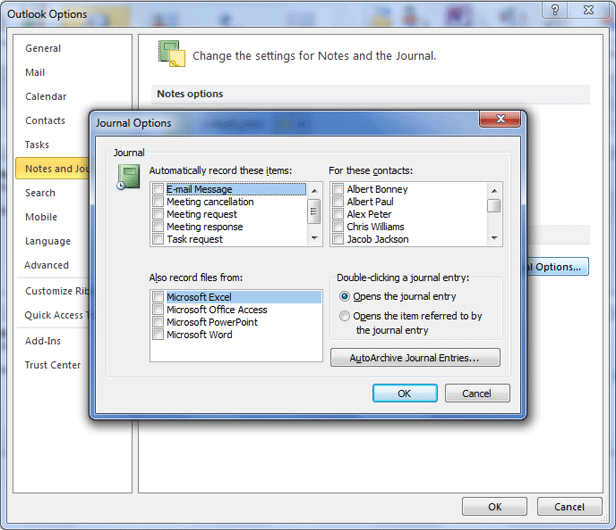Click items list scroll up arrow
Viewport: 616px width, 530px height.
point(314,191)
